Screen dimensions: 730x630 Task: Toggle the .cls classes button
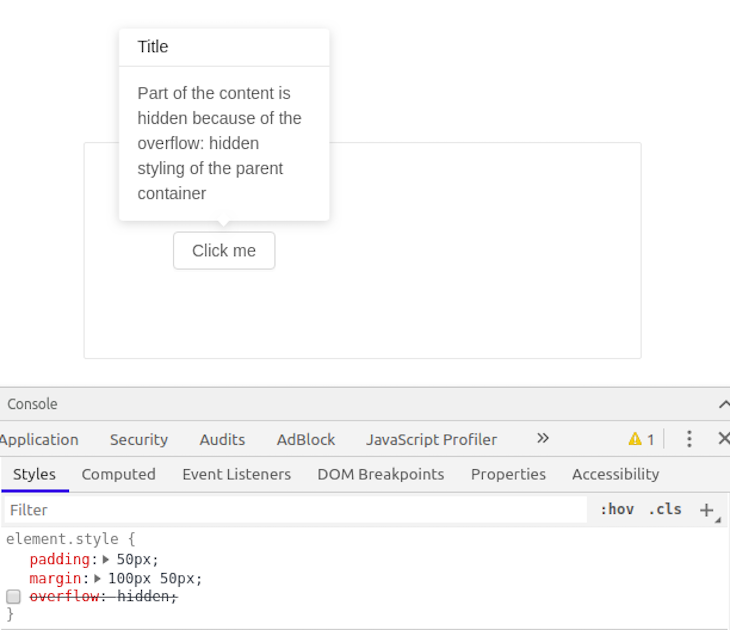click(x=665, y=509)
